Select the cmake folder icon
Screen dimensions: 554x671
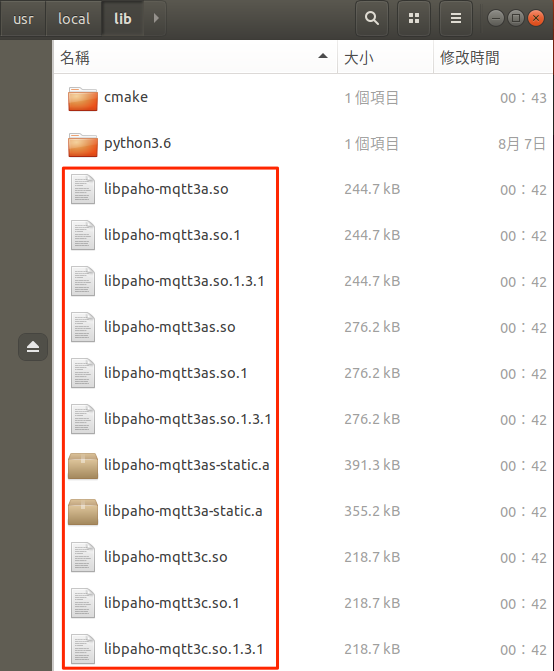click(83, 98)
